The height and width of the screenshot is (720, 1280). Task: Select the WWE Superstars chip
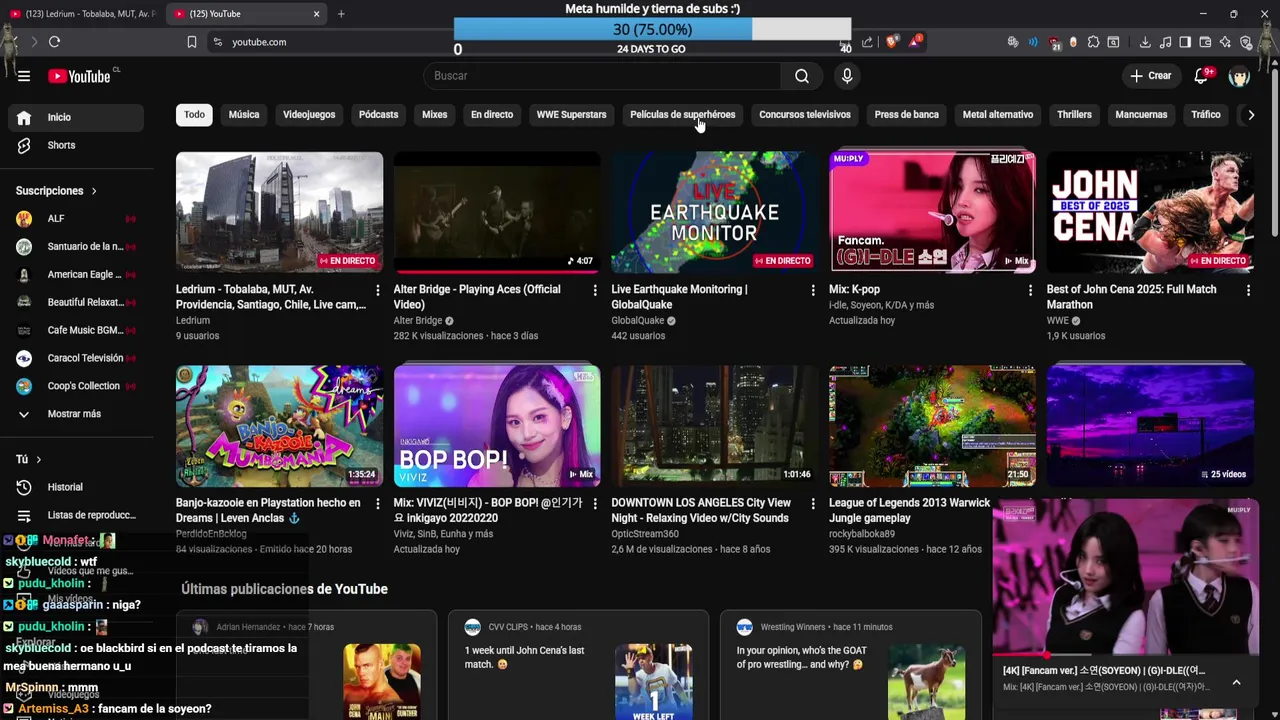(571, 115)
